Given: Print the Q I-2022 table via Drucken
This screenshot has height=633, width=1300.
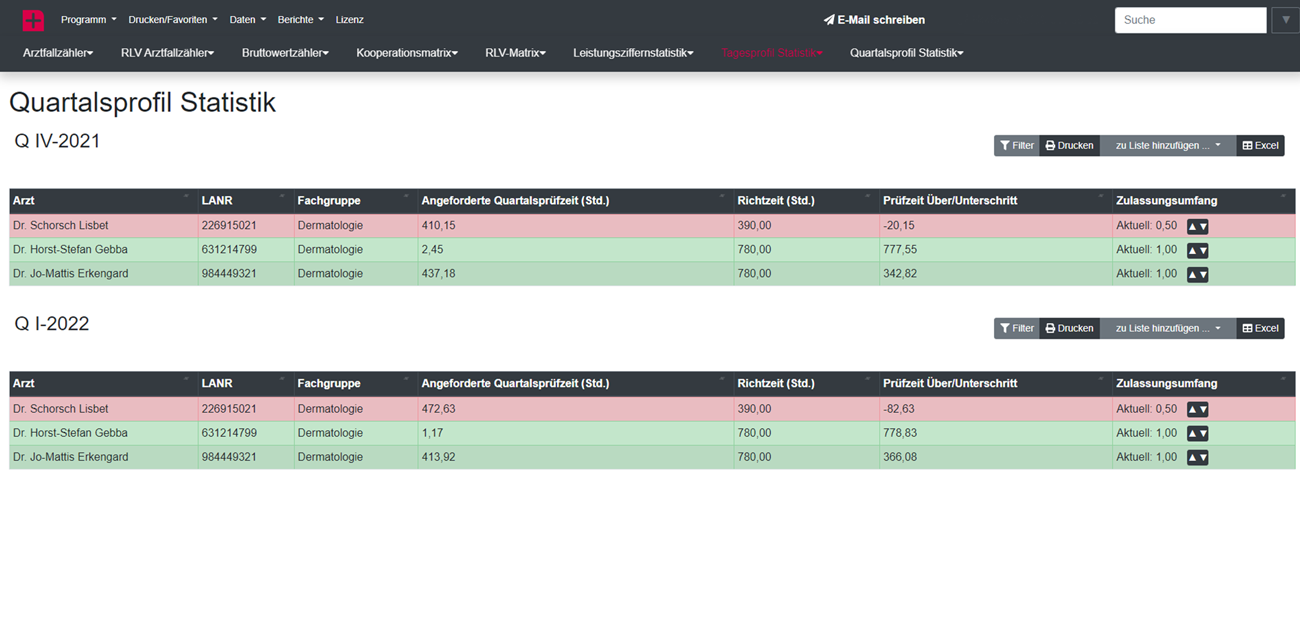Looking at the screenshot, I should [1069, 329].
